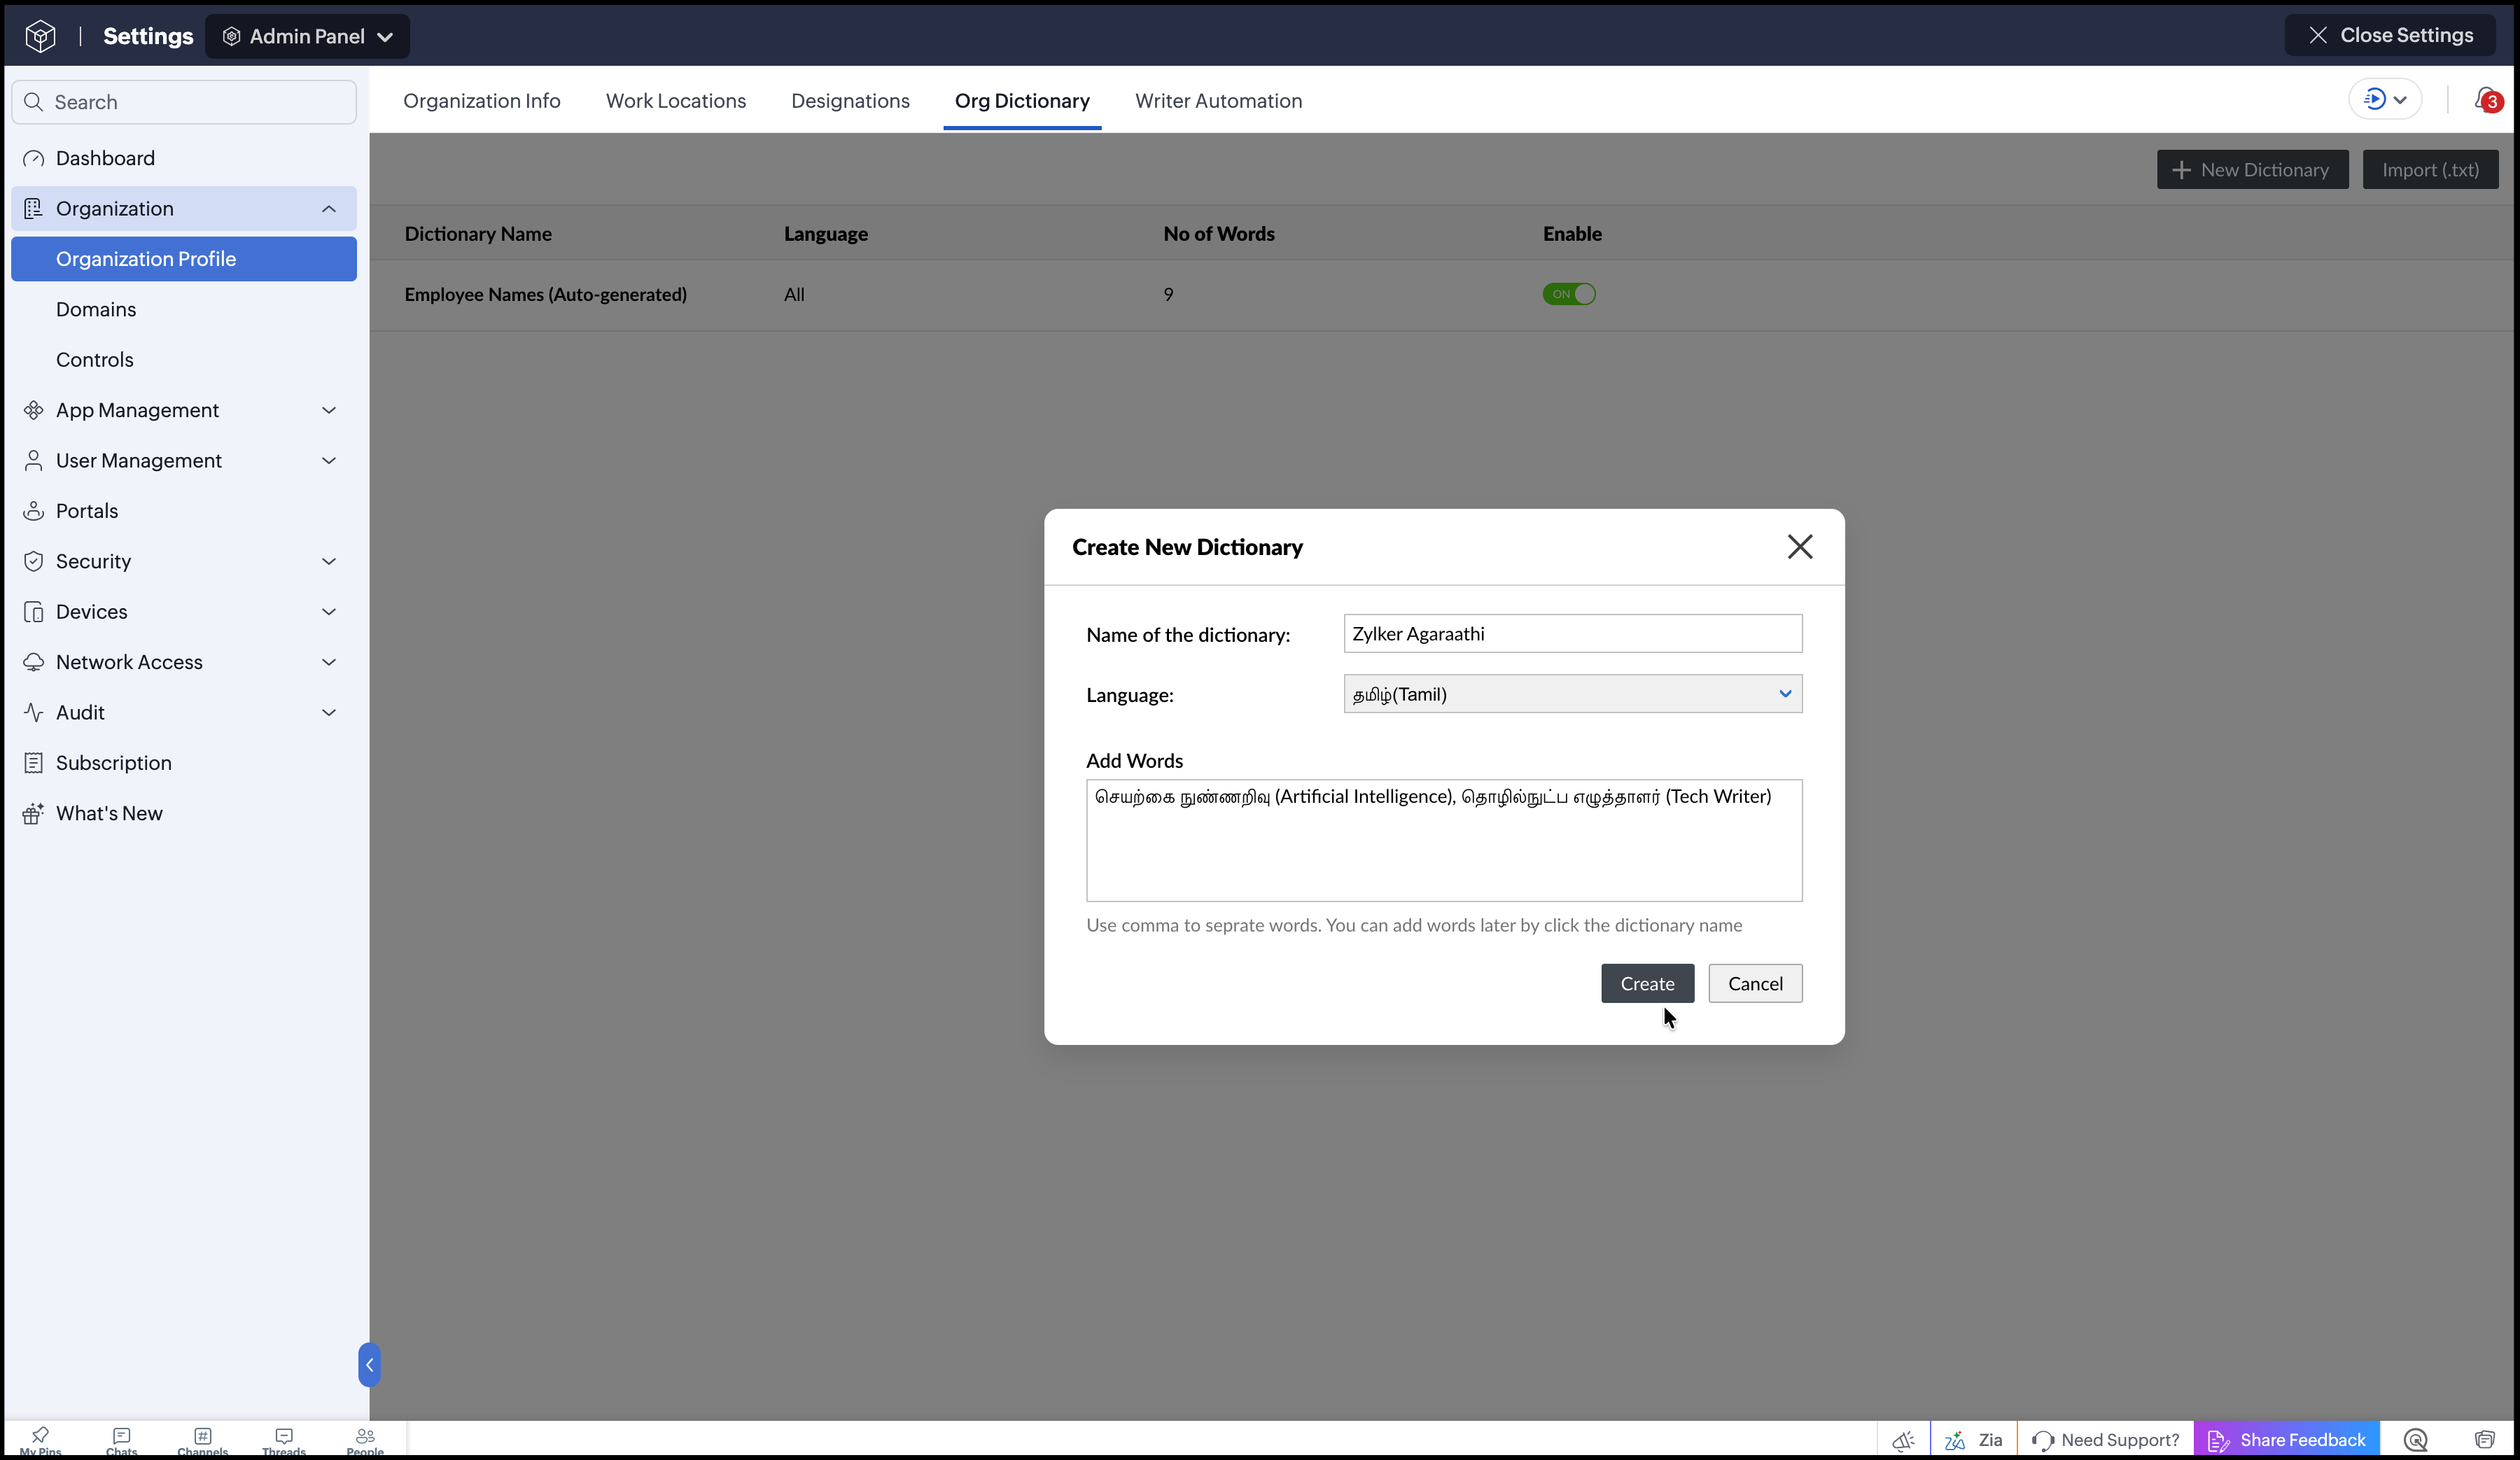Image resolution: width=2520 pixels, height=1460 pixels.
Task: Expand the Network Access chevron
Action: (329, 662)
